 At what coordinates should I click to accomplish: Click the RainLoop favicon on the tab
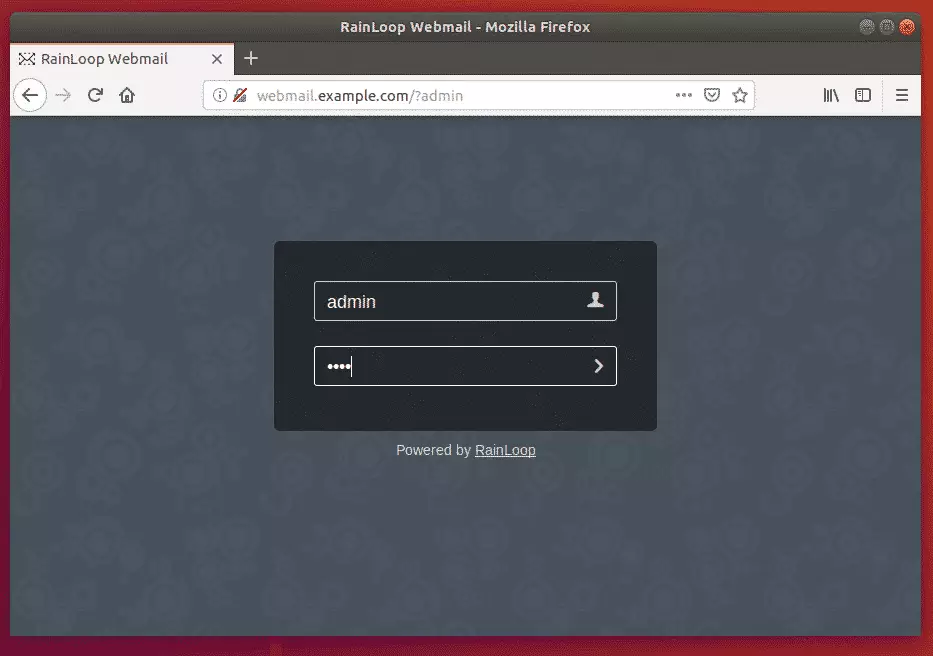(27, 59)
